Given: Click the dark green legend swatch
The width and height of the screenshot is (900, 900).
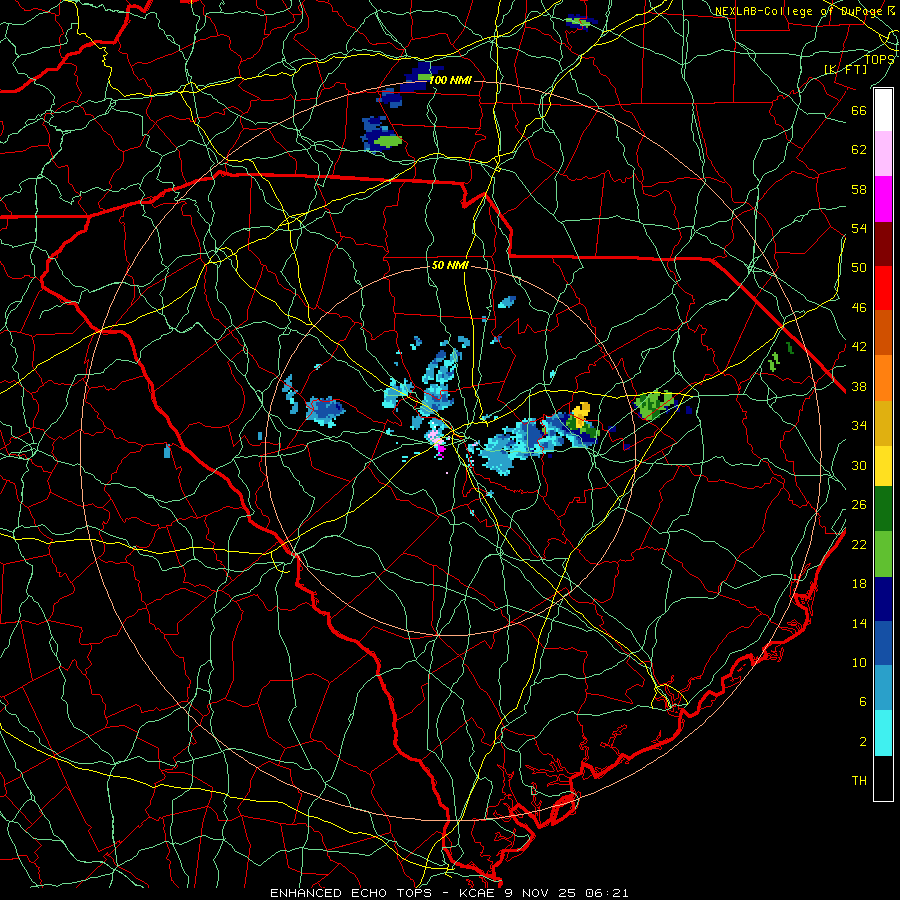Looking at the screenshot, I should 883,509.
